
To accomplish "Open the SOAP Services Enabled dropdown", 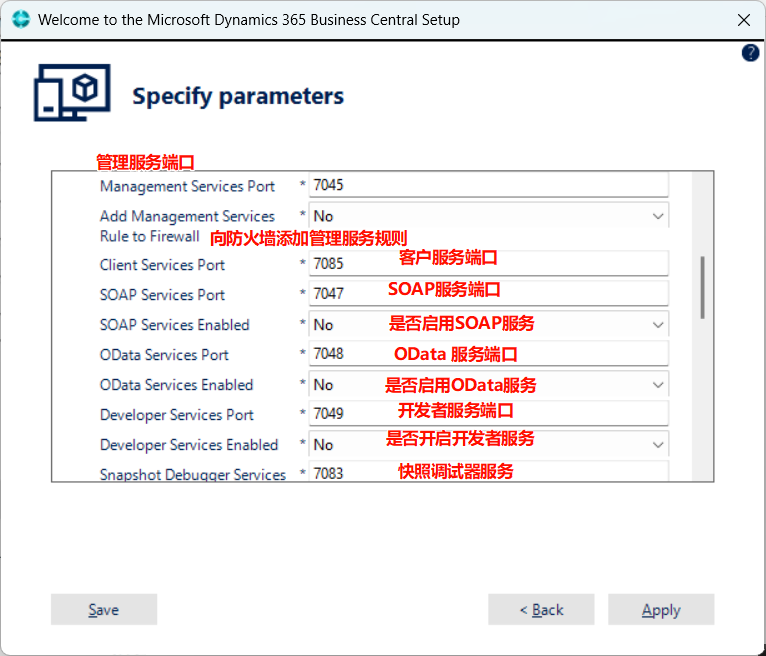I will click(489, 324).
